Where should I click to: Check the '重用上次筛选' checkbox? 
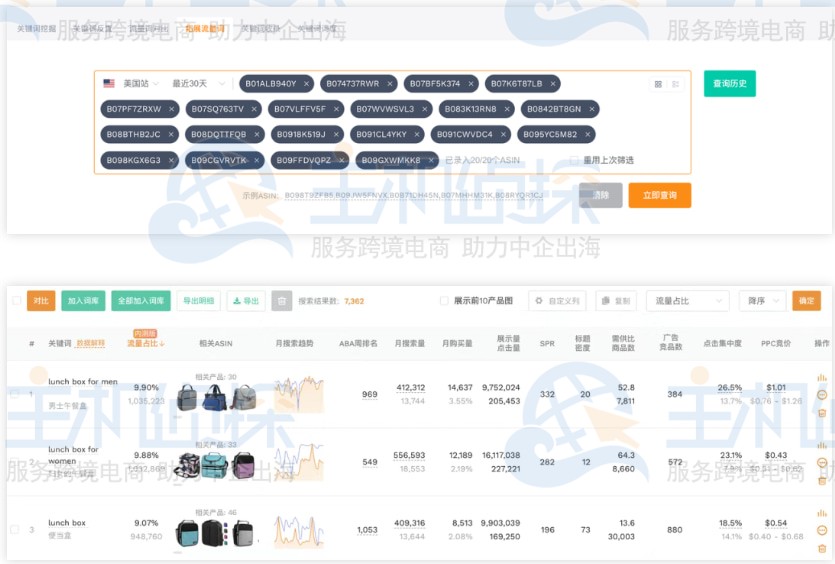tap(574, 160)
